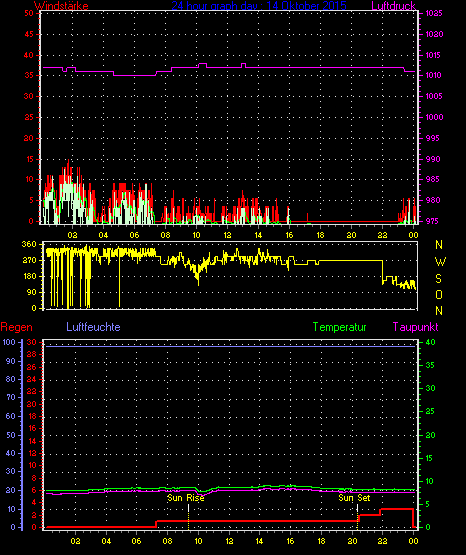Click the dotted sunrise marker line
This screenshot has width=466, height=555.
pos(189,517)
